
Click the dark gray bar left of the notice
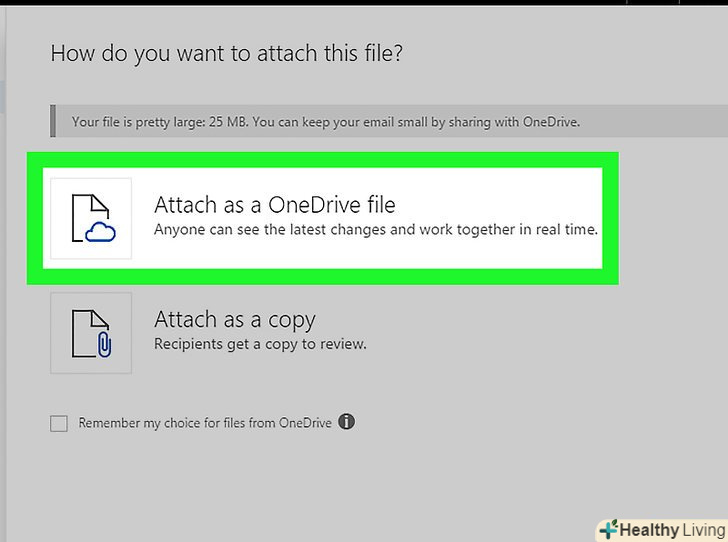coord(53,123)
